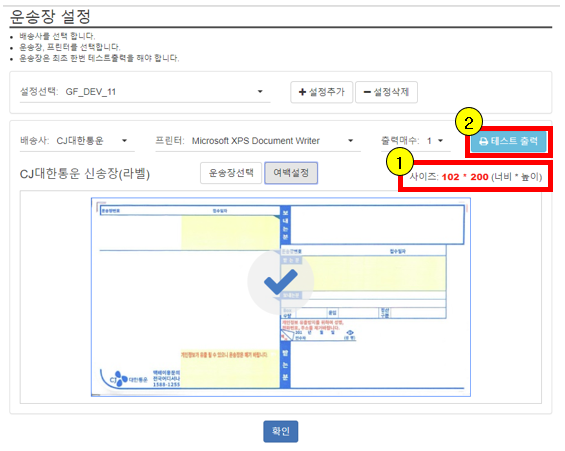
Task: Click the 테스트 출력 print button
Action: tap(508, 141)
